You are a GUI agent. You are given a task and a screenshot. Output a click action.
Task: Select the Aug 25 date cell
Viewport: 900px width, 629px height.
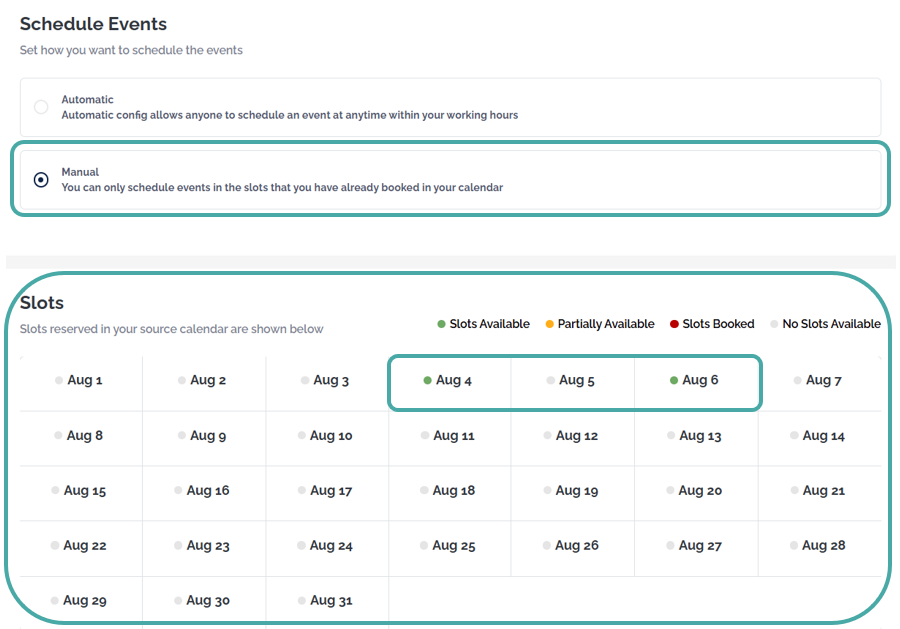[x=449, y=546]
